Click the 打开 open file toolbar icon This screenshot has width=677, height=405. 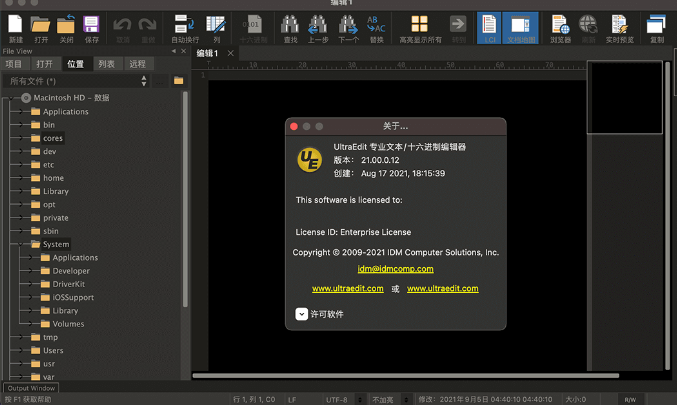click(x=41, y=25)
